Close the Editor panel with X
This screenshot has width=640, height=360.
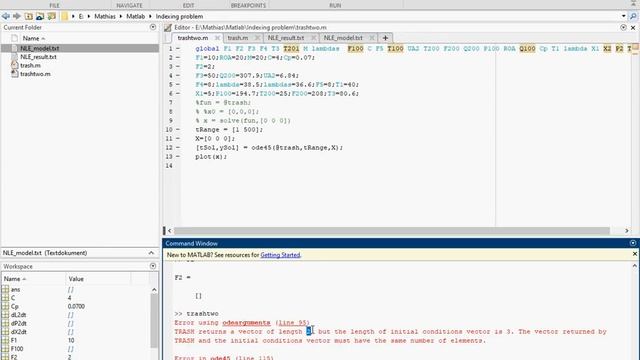pyautogui.click(x=633, y=27)
